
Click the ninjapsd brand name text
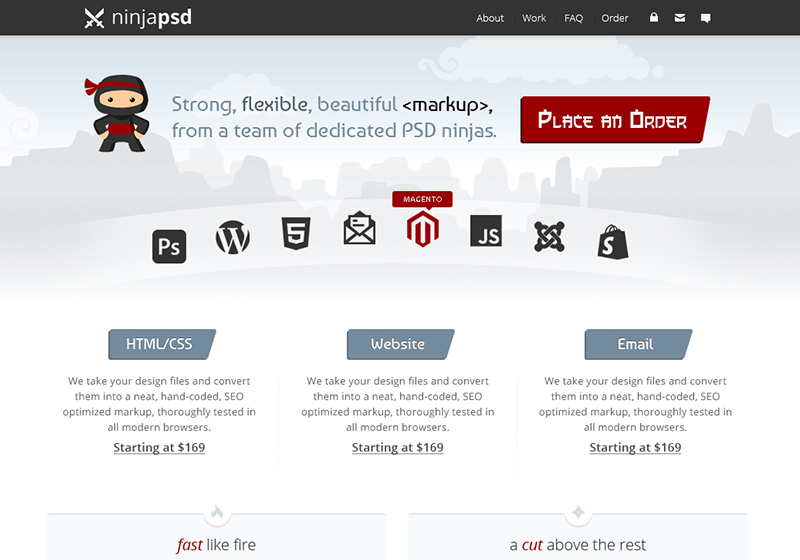tap(152, 18)
